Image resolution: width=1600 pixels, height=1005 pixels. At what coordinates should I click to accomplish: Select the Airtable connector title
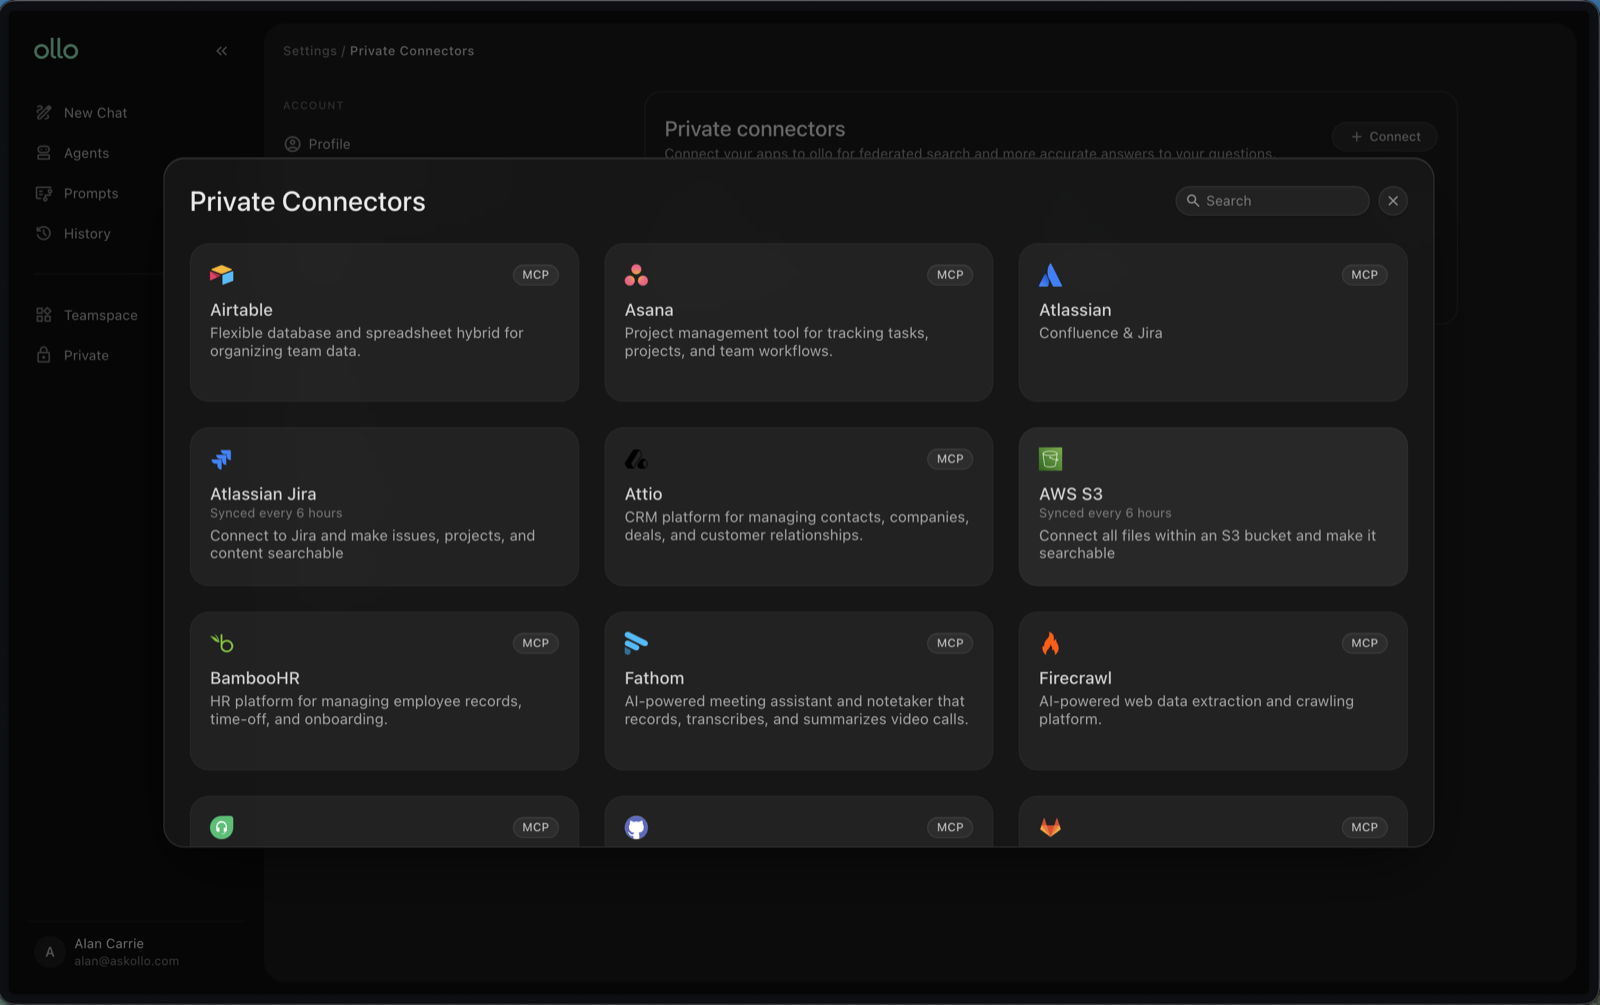pyautogui.click(x=241, y=310)
